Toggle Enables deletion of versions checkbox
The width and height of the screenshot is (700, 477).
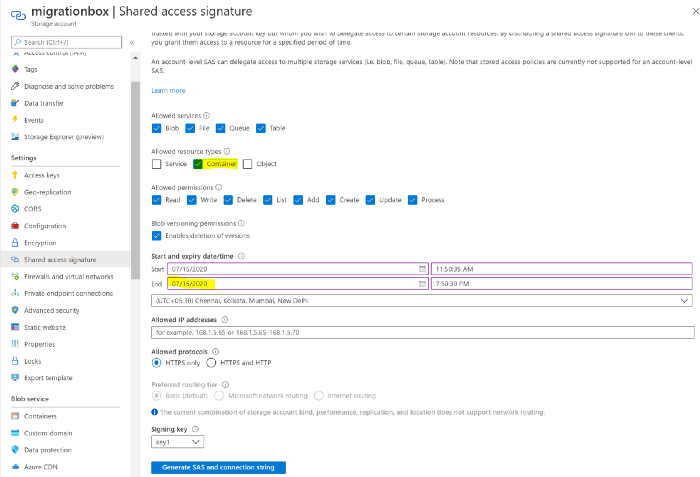(156, 235)
